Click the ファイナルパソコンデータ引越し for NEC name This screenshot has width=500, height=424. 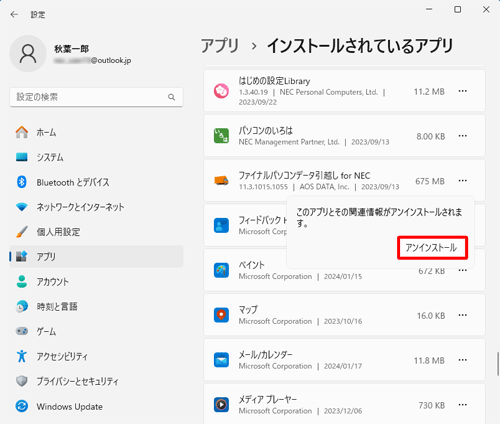(304, 175)
